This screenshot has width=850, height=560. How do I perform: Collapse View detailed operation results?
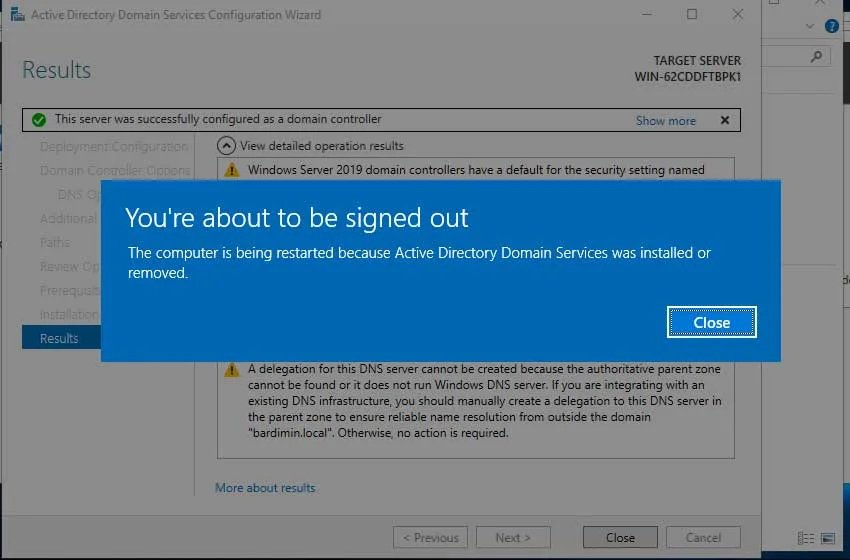(226, 146)
